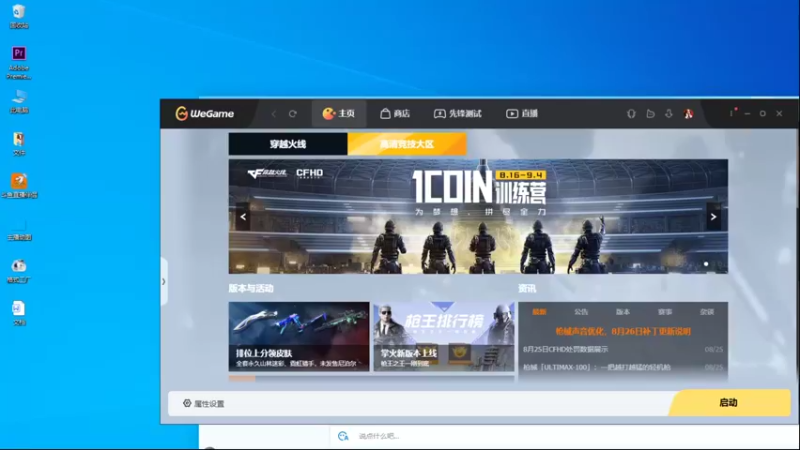Open the orange 8月26日补丁更新说明 headline
This screenshot has width=800, height=450.
click(x=623, y=331)
